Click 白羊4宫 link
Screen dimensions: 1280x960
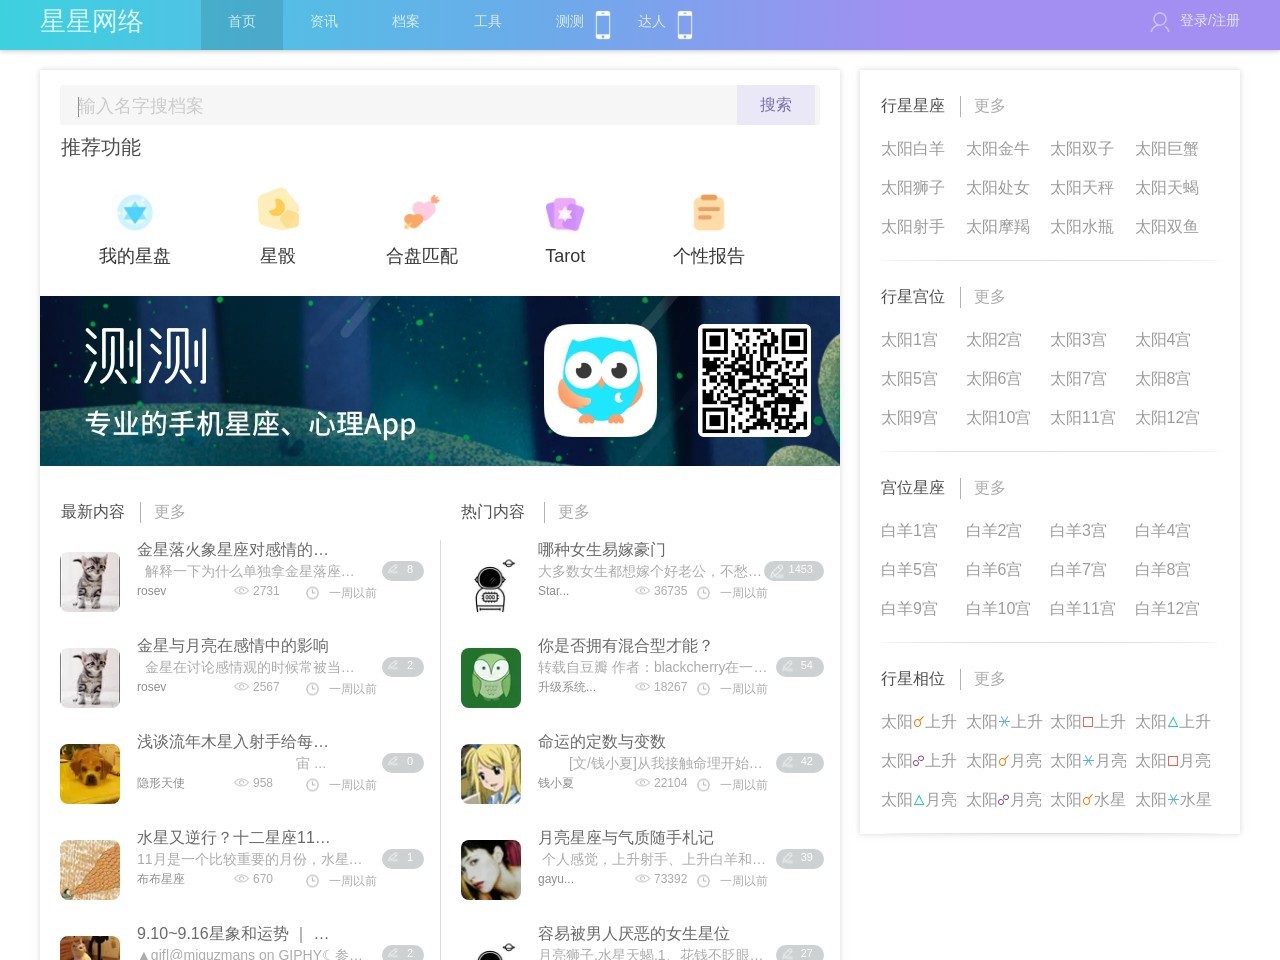tap(1163, 531)
